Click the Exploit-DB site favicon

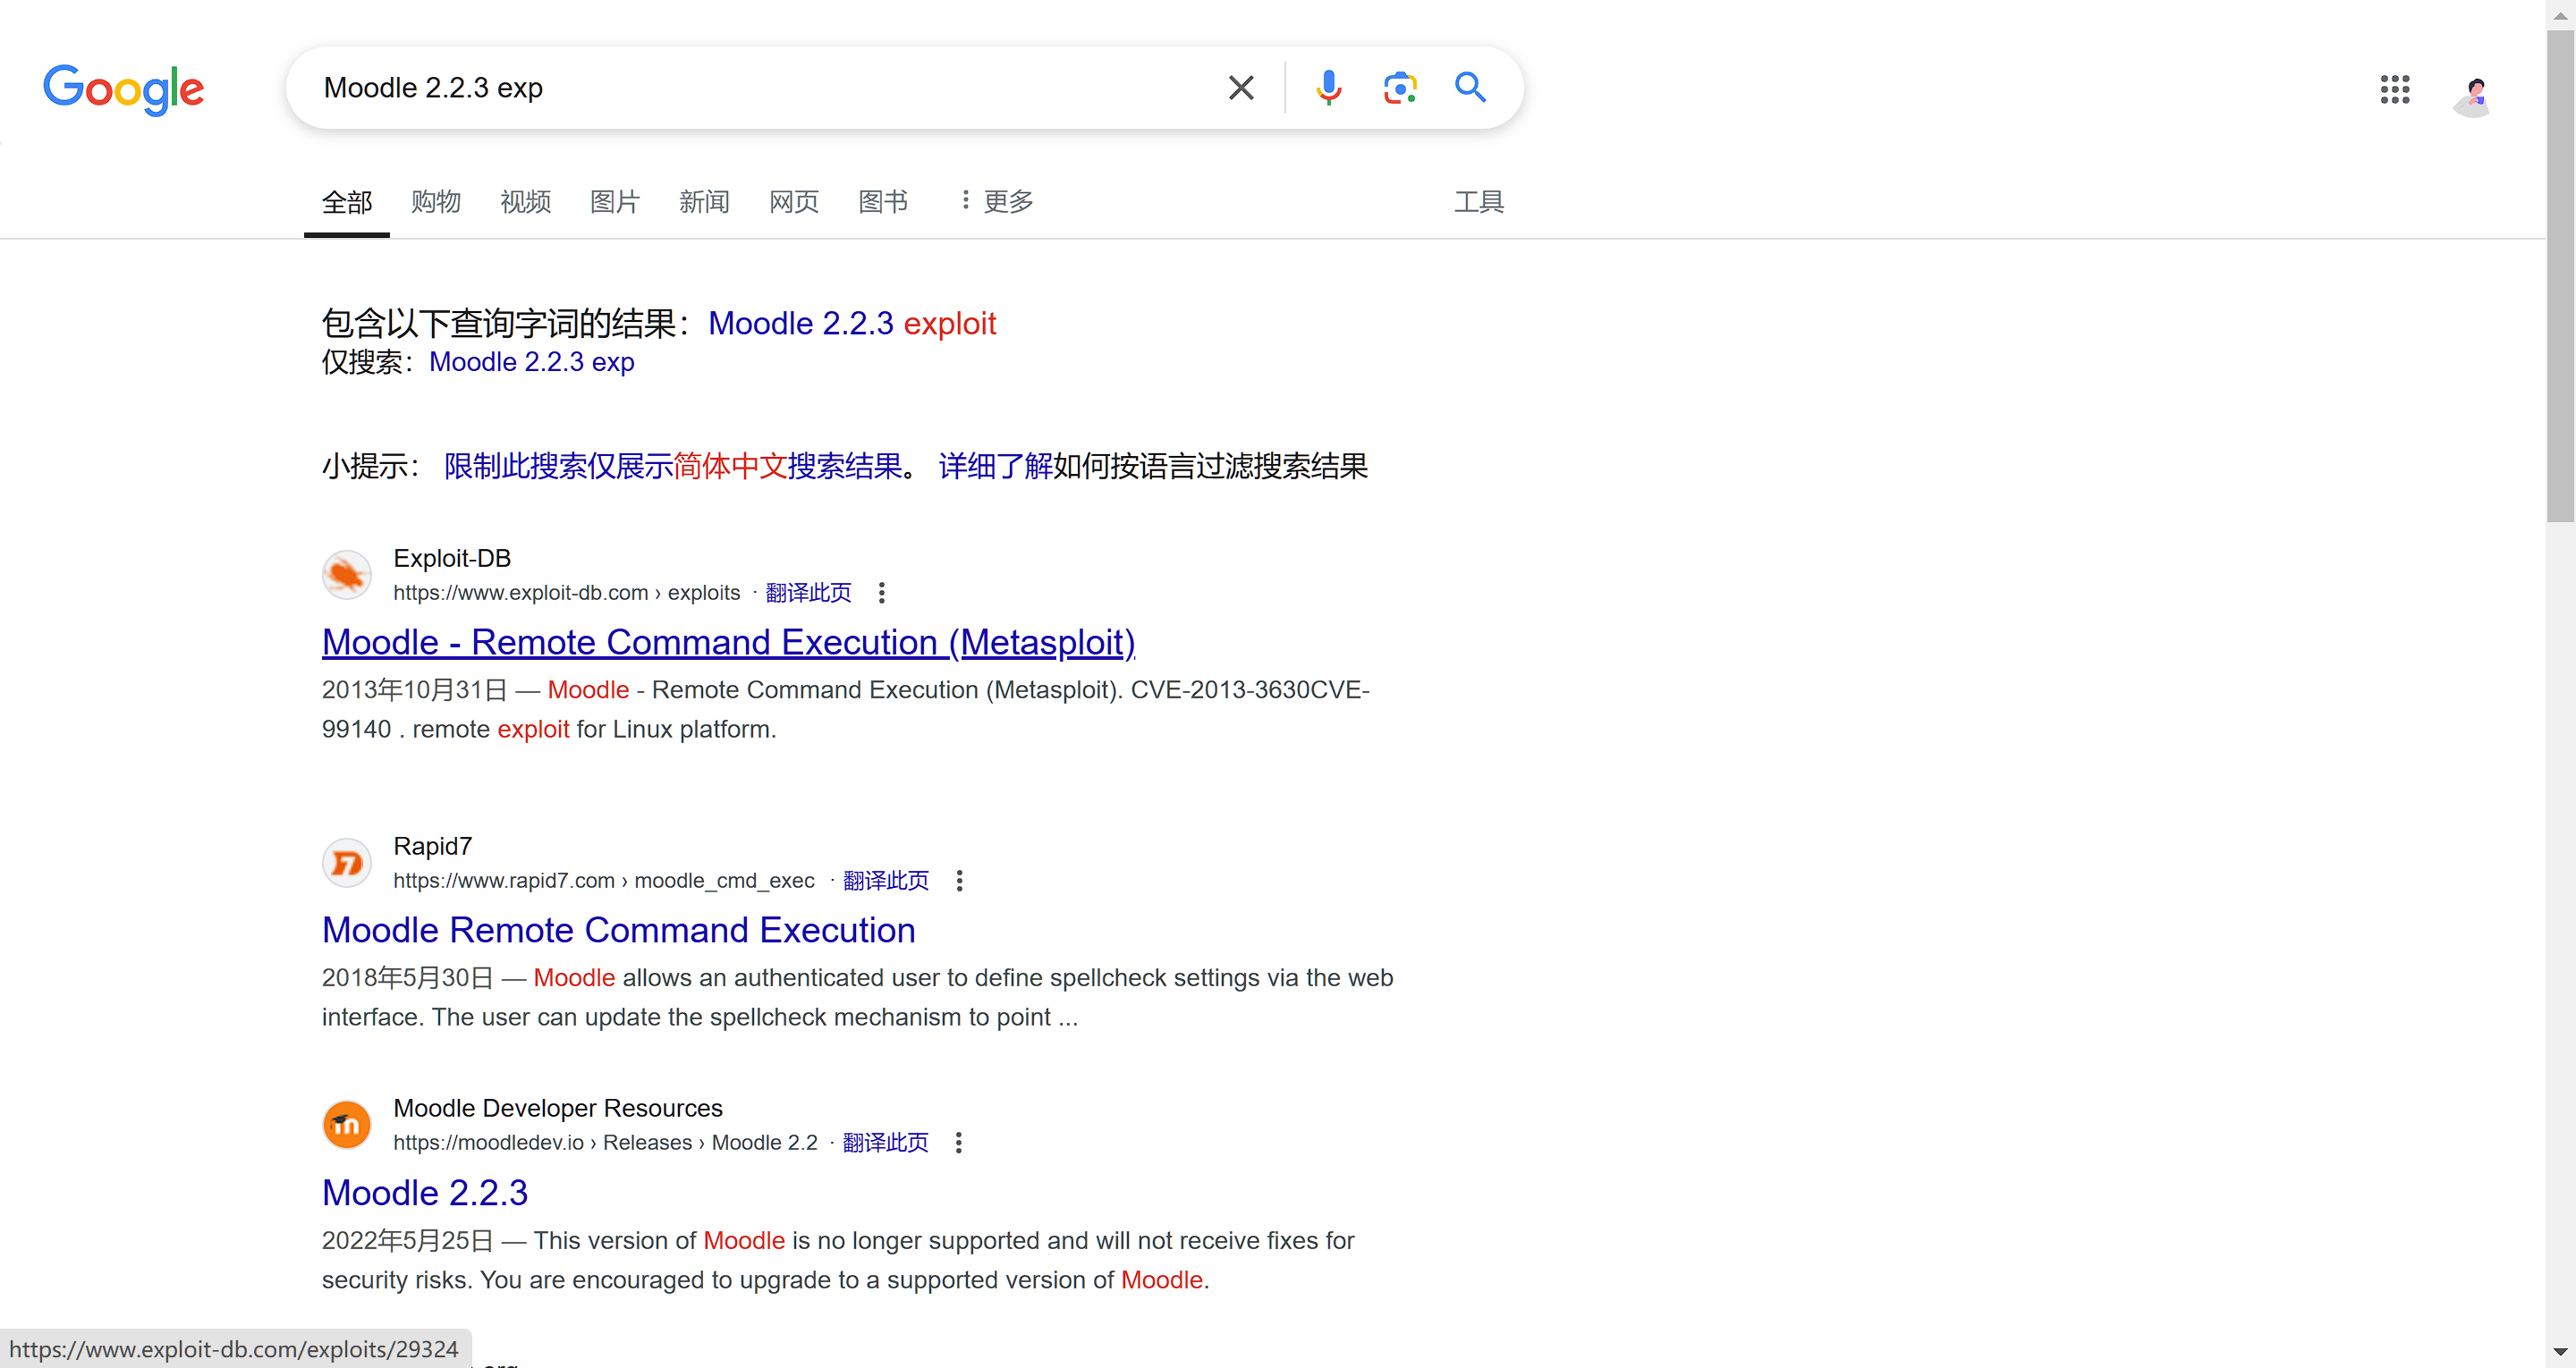347,575
